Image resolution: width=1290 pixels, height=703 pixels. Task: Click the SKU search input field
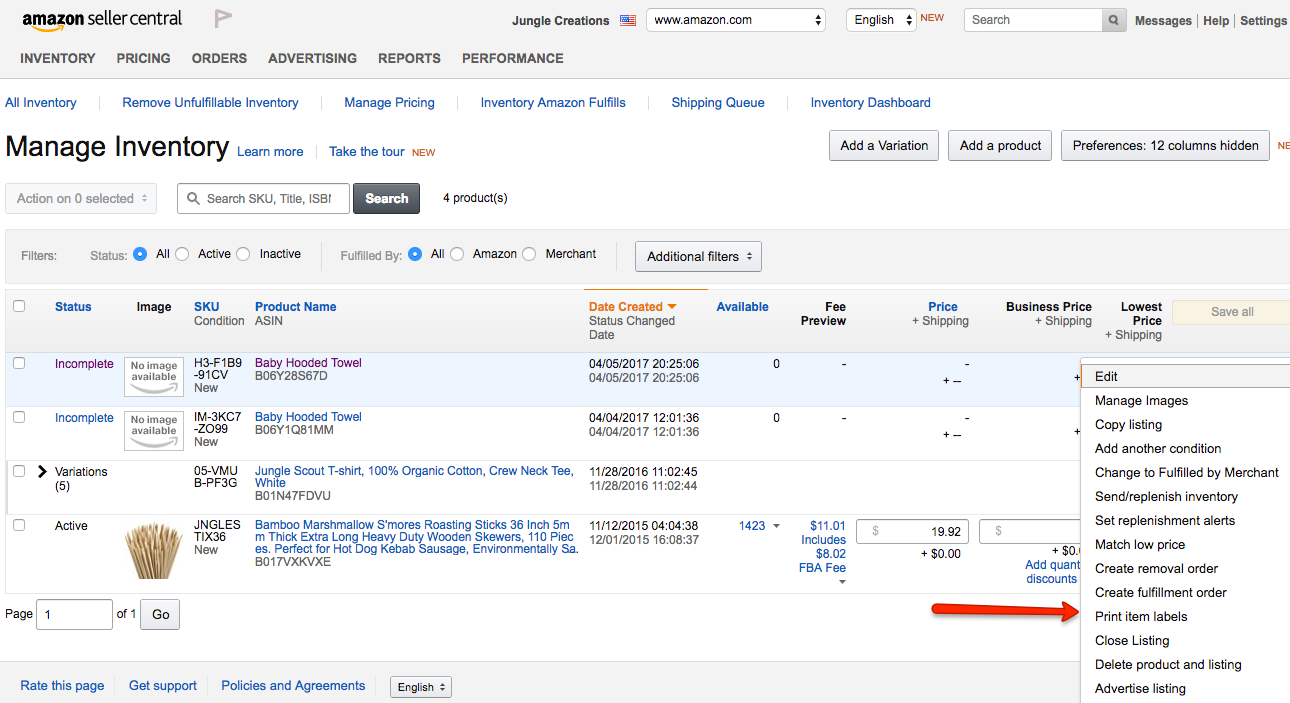(266, 198)
